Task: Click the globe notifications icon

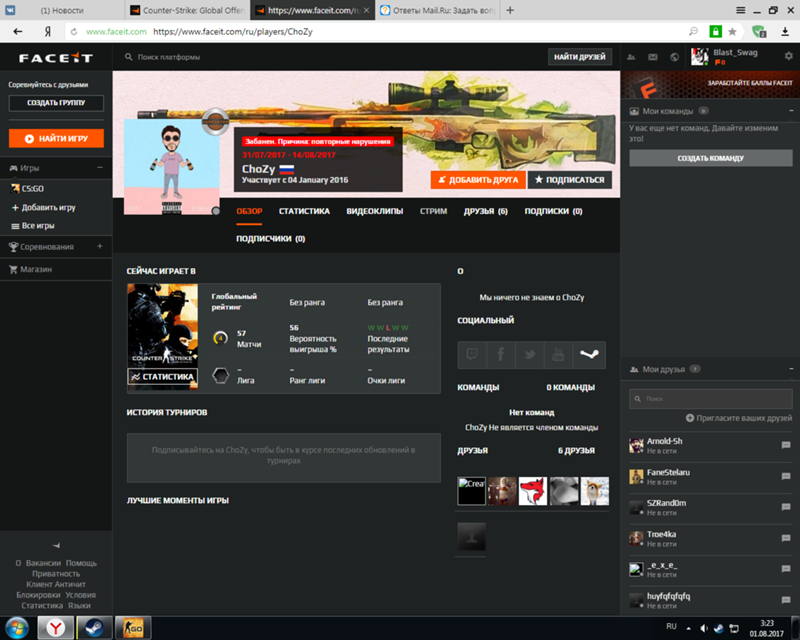Action: (675, 57)
